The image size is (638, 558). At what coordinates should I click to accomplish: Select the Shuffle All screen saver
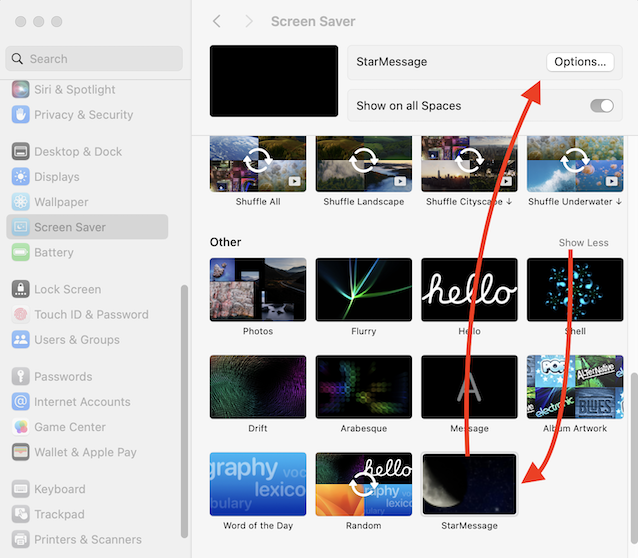coord(258,164)
